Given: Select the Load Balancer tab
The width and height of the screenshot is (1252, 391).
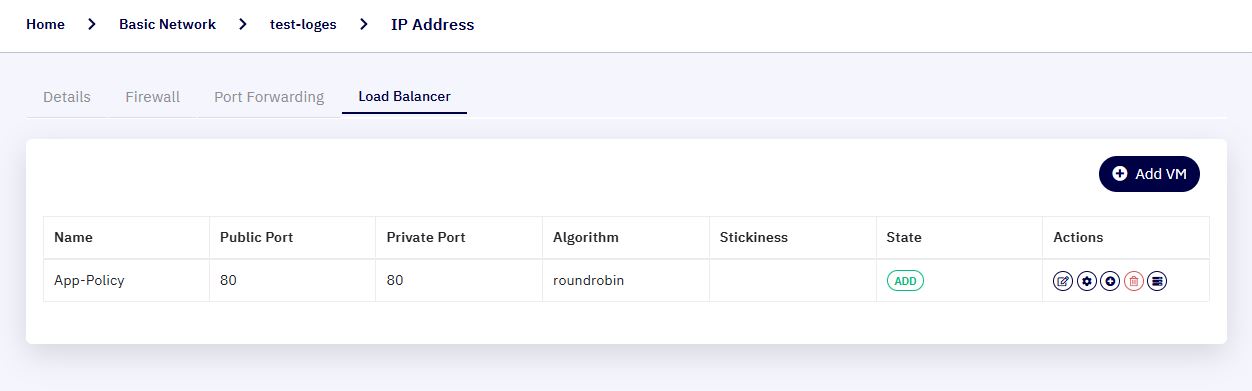Looking at the screenshot, I should click(x=405, y=97).
